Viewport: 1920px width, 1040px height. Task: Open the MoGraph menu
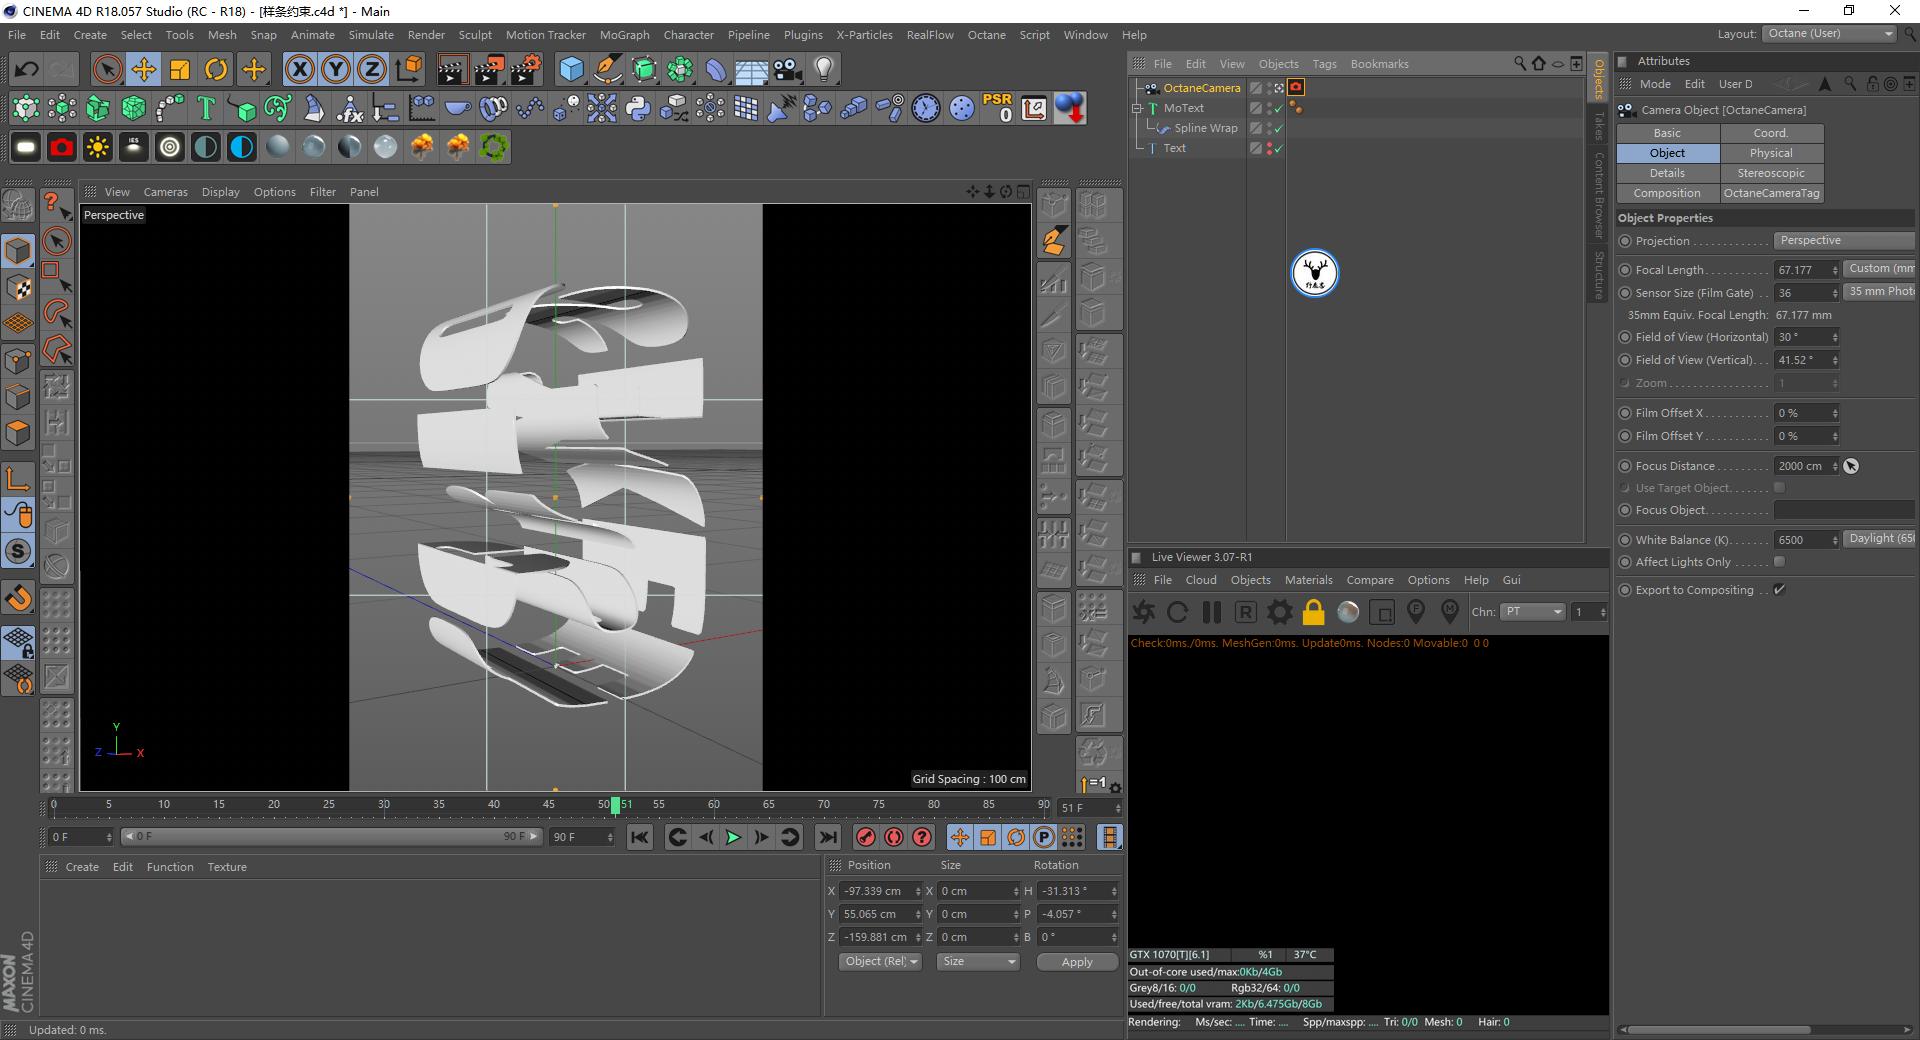pos(624,34)
